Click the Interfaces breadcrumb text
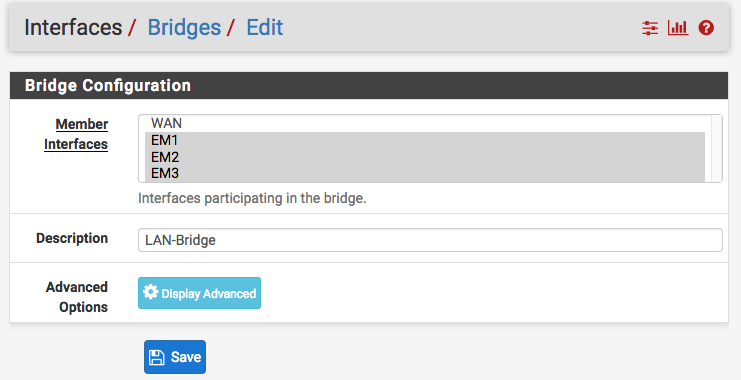Screen dimensions: 741x380 pos(73,27)
